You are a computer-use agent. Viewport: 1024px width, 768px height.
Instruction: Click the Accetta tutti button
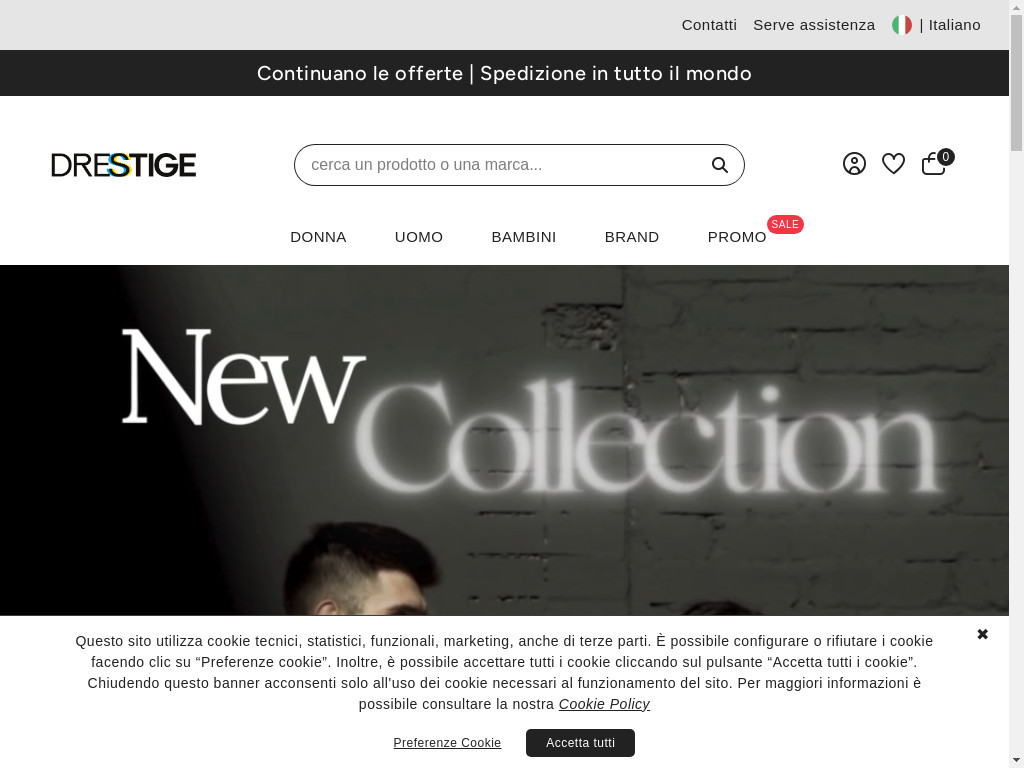(581, 743)
